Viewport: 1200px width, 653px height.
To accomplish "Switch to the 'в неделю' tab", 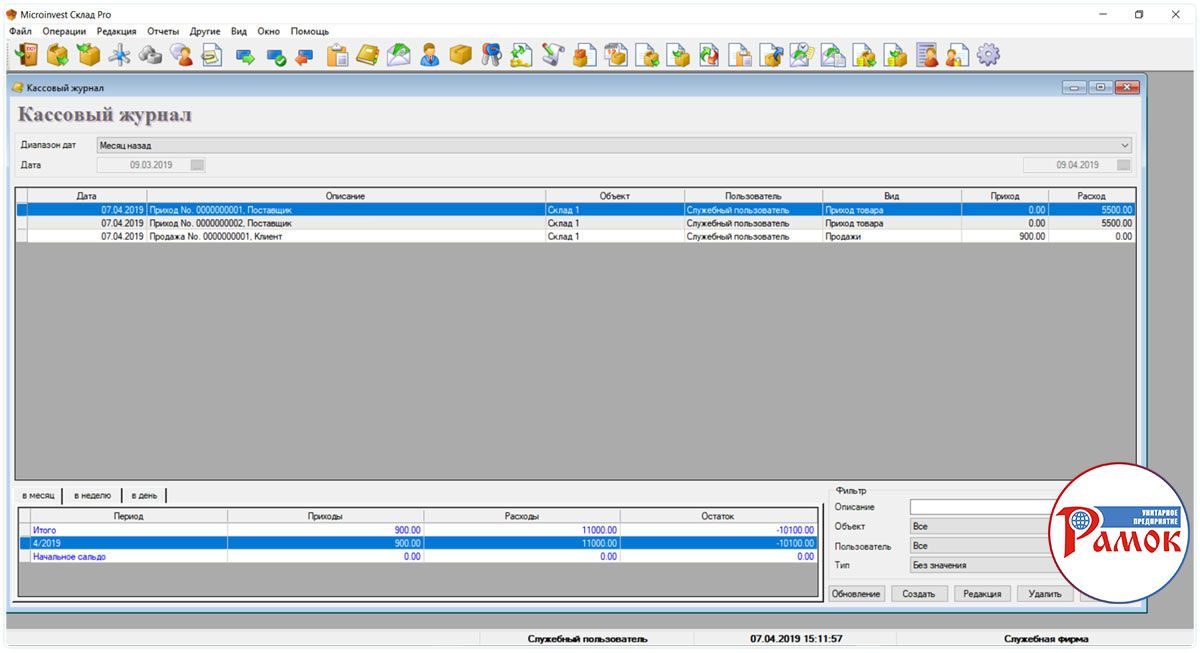I will pyautogui.click(x=92, y=496).
